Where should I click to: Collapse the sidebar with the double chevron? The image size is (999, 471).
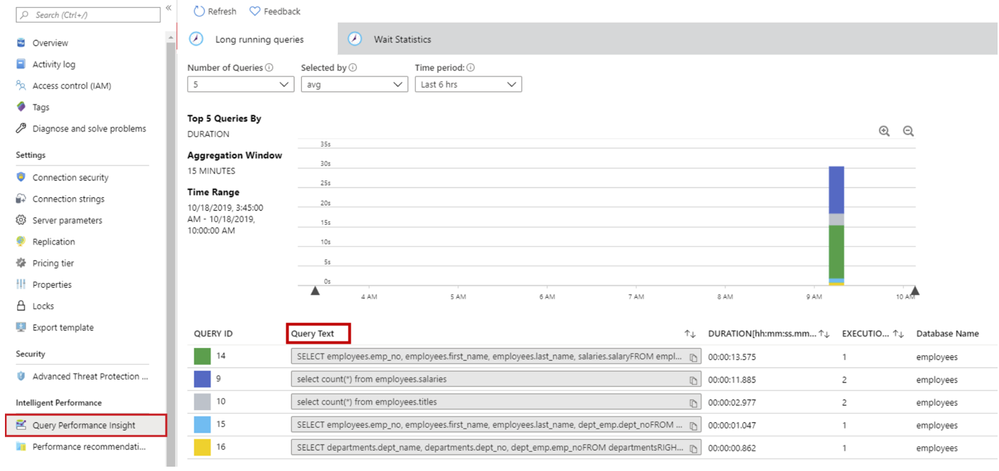[168, 8]
